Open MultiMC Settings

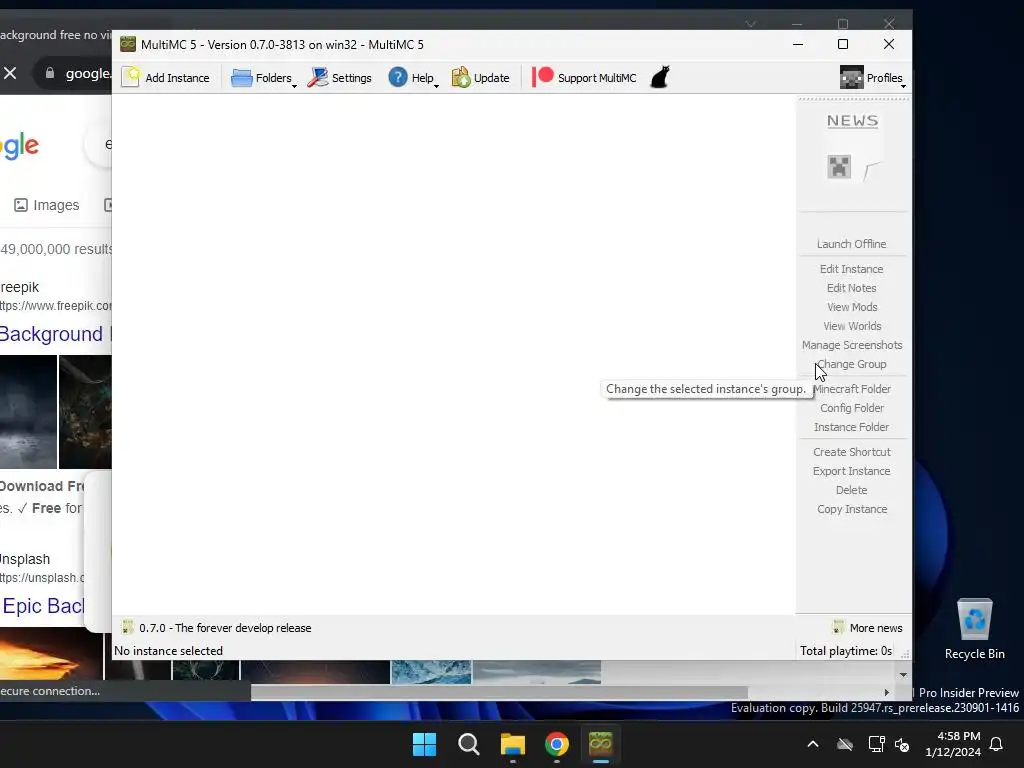click(340, 78)
